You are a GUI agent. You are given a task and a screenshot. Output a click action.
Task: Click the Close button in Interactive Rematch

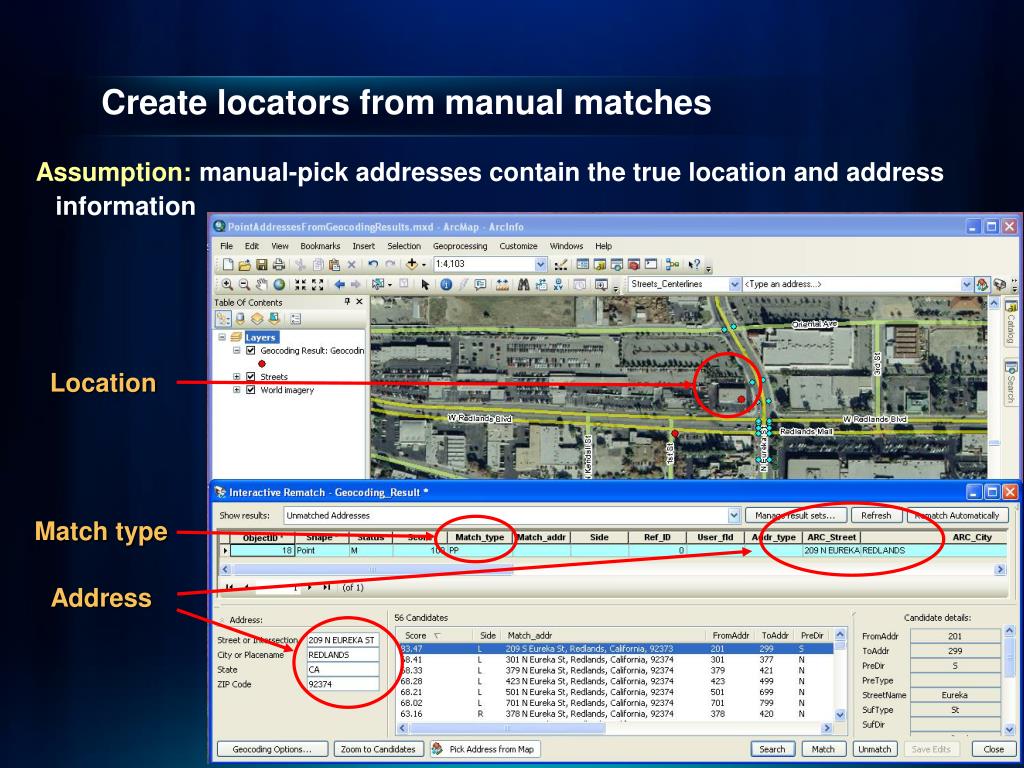[x=994, y=749]
